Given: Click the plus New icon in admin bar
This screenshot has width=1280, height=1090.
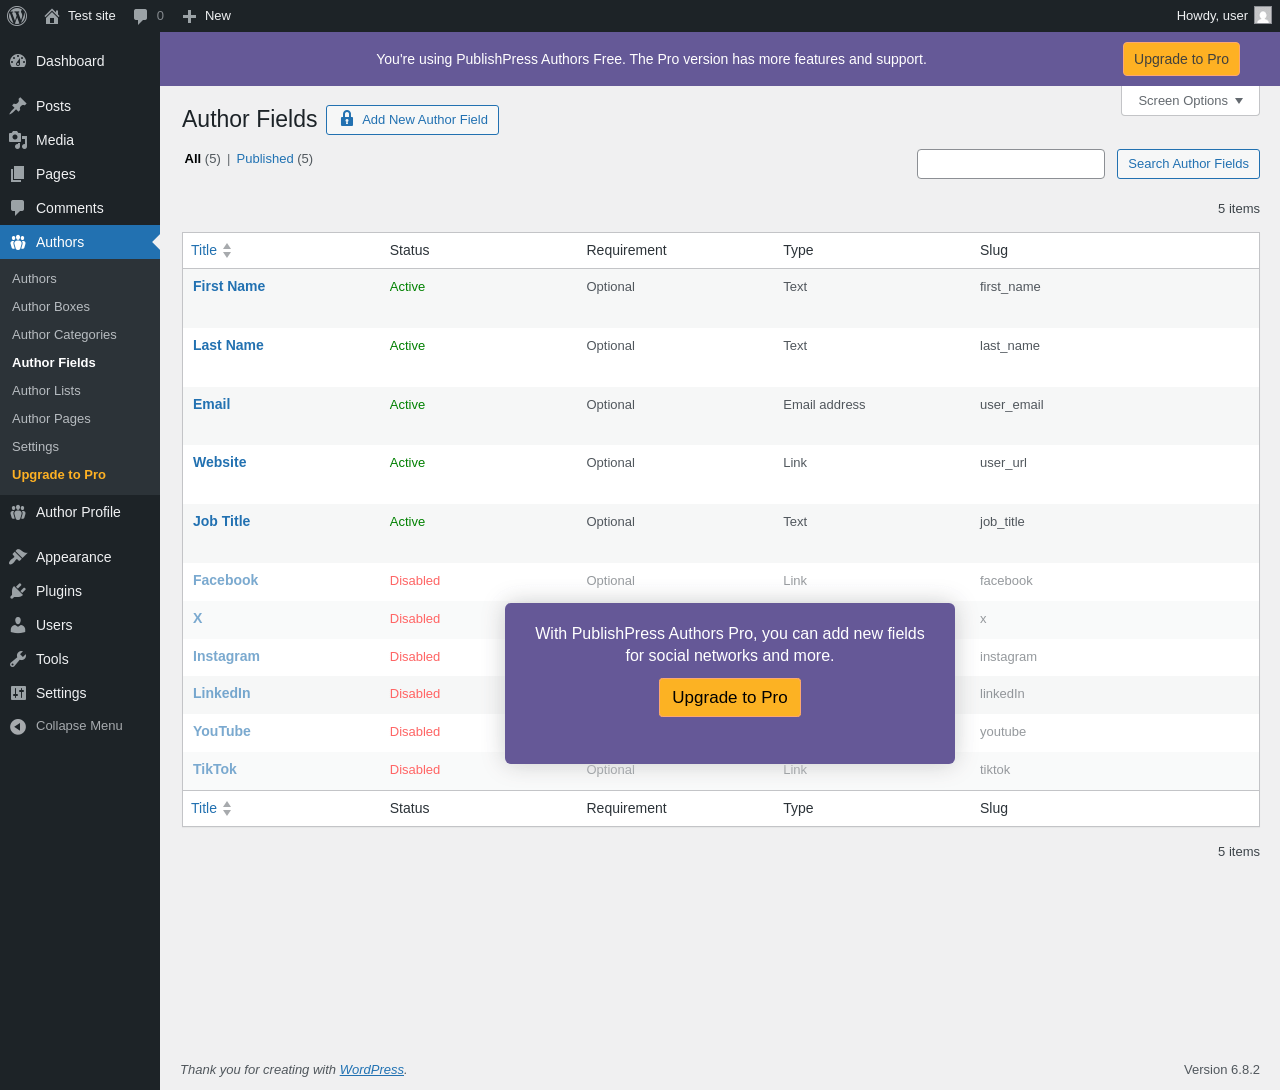Looking at the screenshot, I should (x=189, y=16).
